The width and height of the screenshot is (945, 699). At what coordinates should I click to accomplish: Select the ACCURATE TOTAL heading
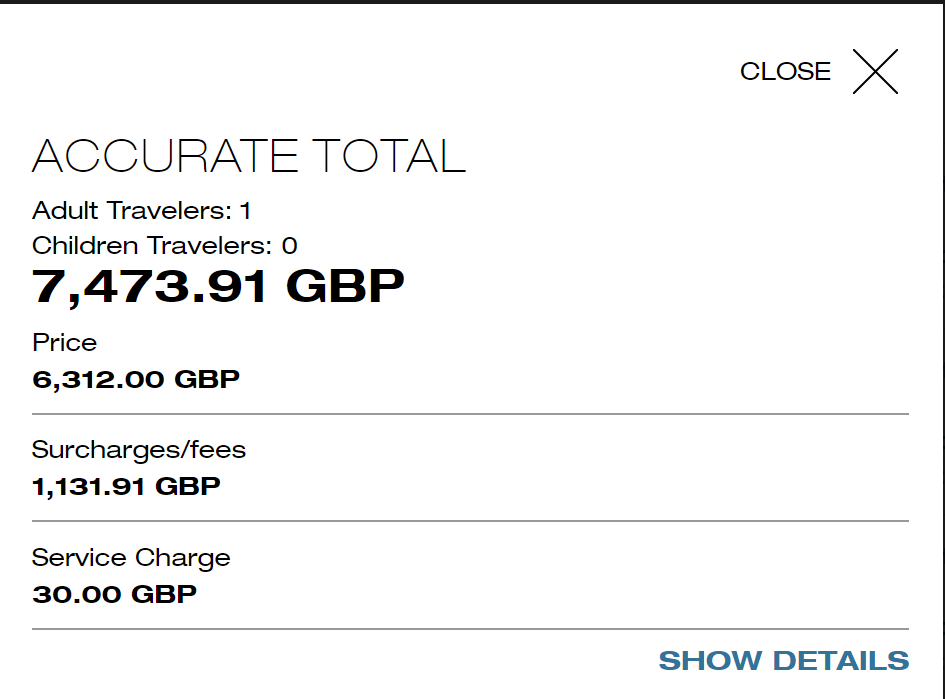(249, 156)
